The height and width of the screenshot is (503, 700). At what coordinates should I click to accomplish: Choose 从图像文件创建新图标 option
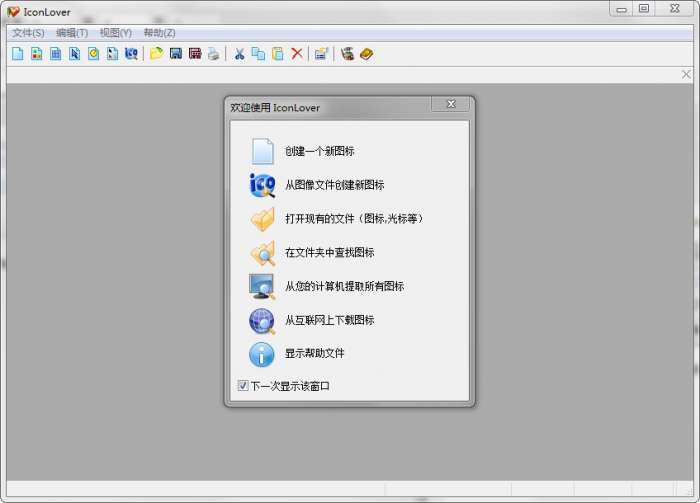point(334,185)
